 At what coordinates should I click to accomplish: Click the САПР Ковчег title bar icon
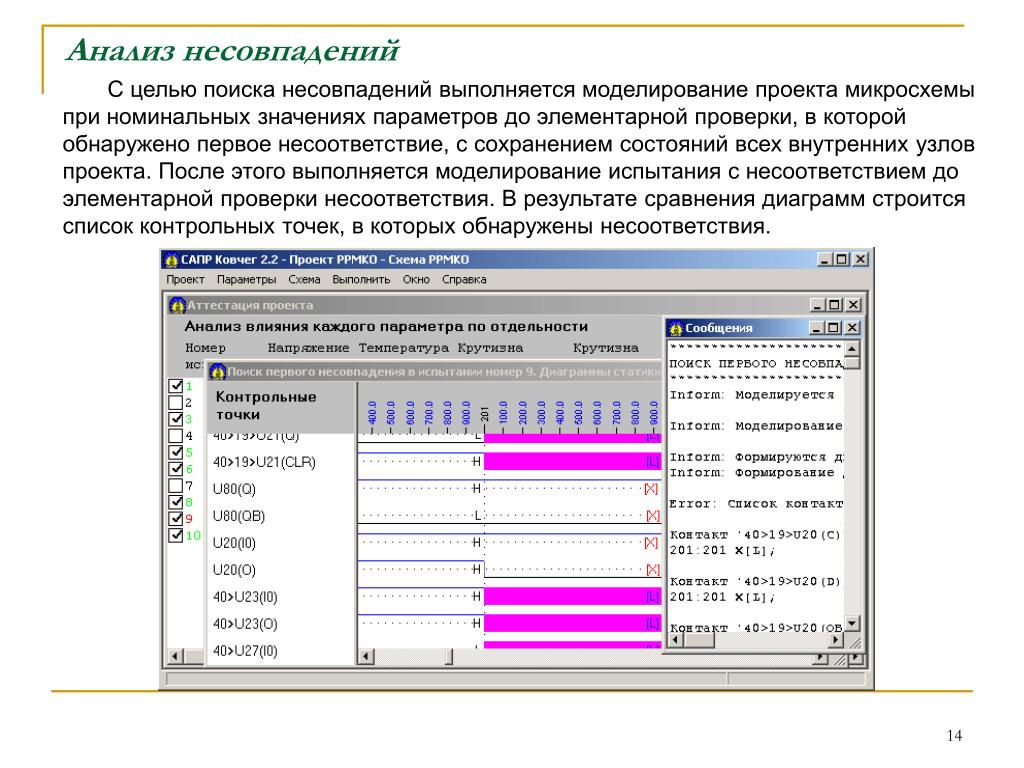click(x=171, y=258)
